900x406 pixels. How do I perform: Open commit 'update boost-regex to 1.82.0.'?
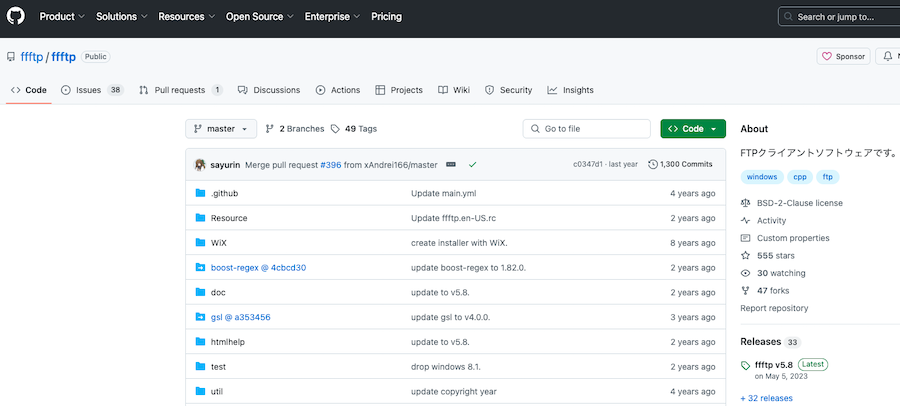(468, 268)
